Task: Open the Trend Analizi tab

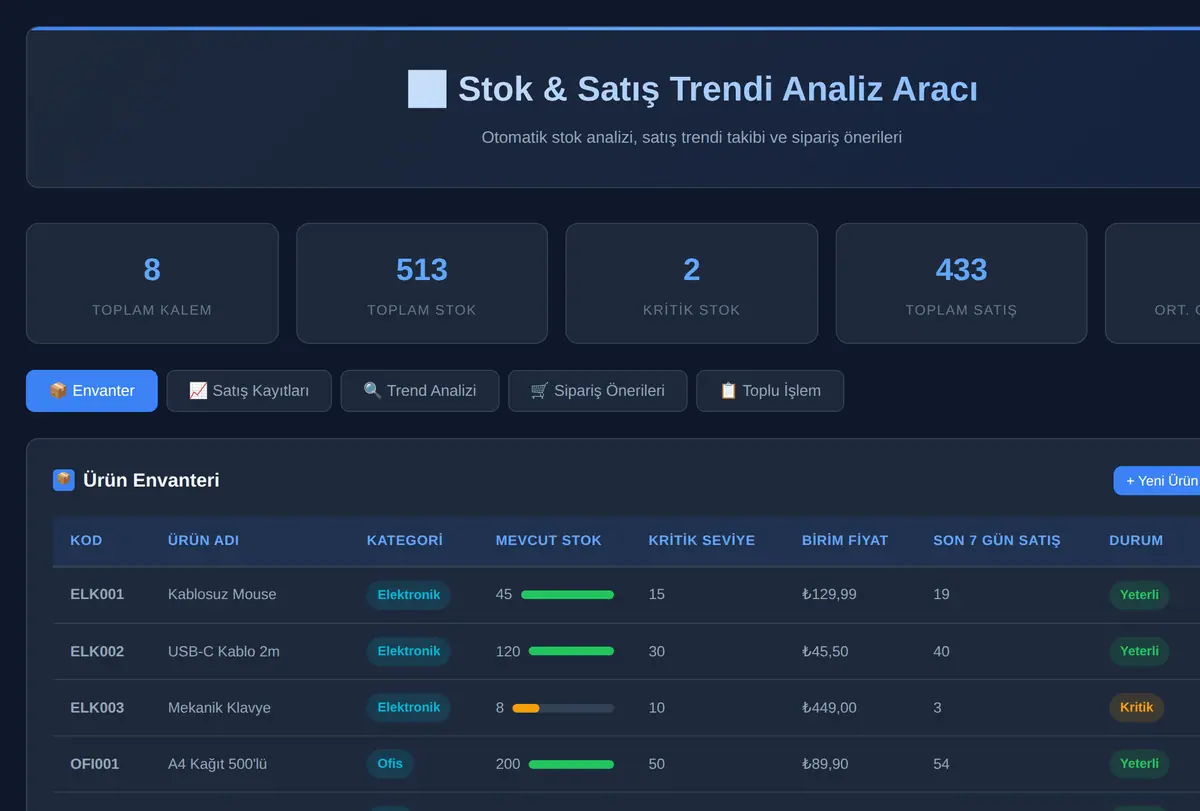Action: click(x=420, y=391)
